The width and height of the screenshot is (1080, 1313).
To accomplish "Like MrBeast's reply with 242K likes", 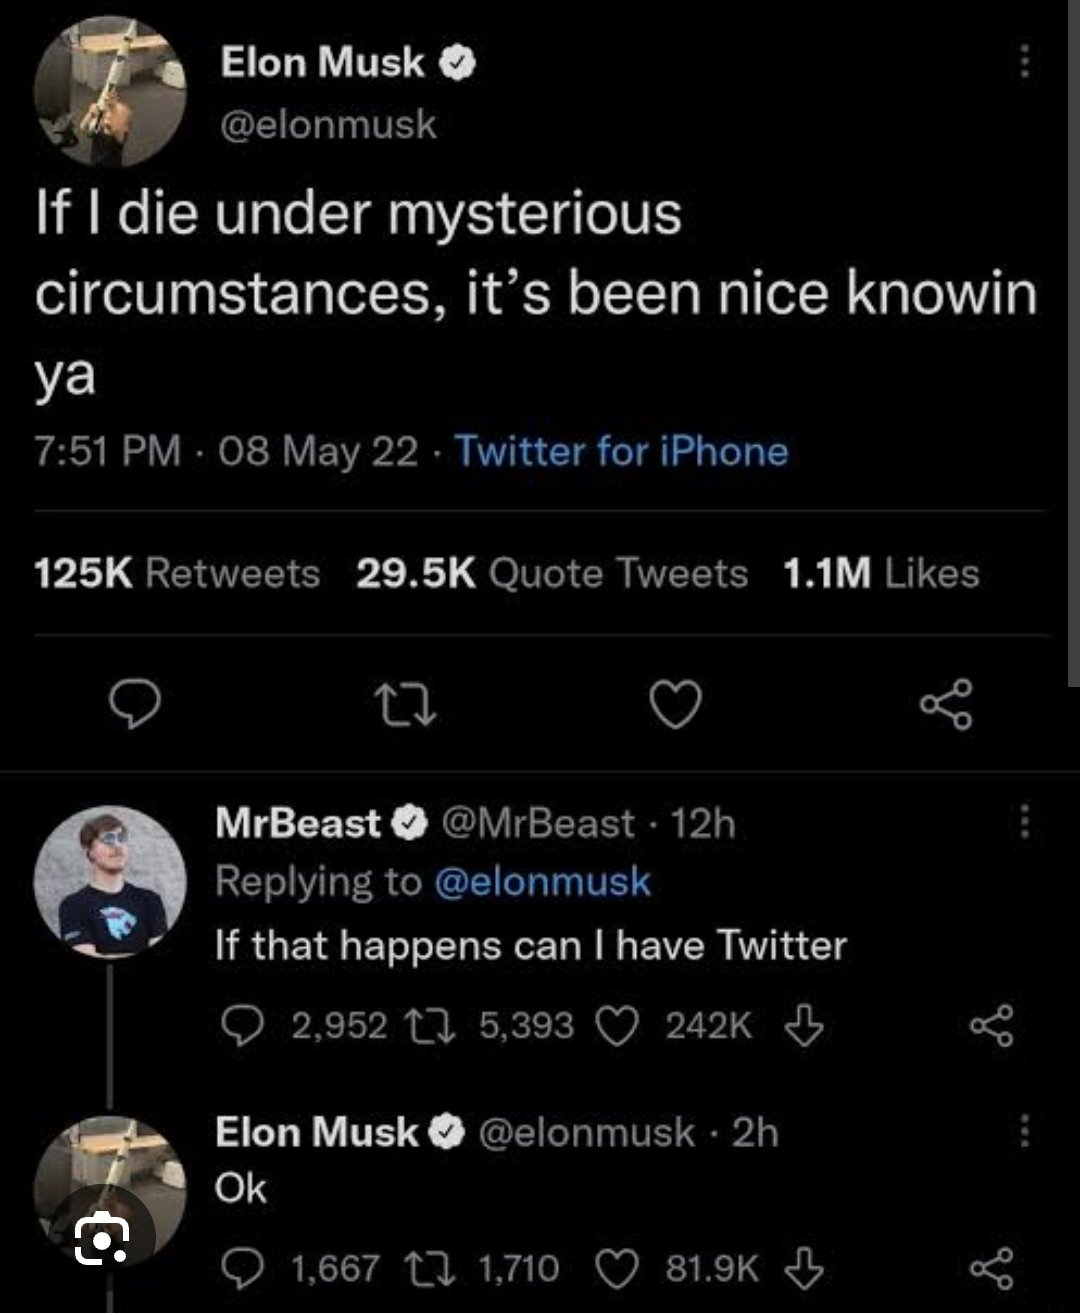I will coord(617,1025).
